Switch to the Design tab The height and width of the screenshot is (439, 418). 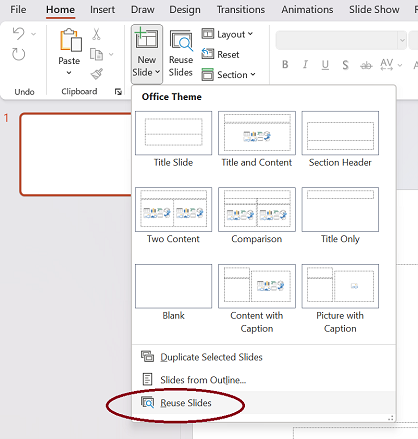(x=185, y=10)
